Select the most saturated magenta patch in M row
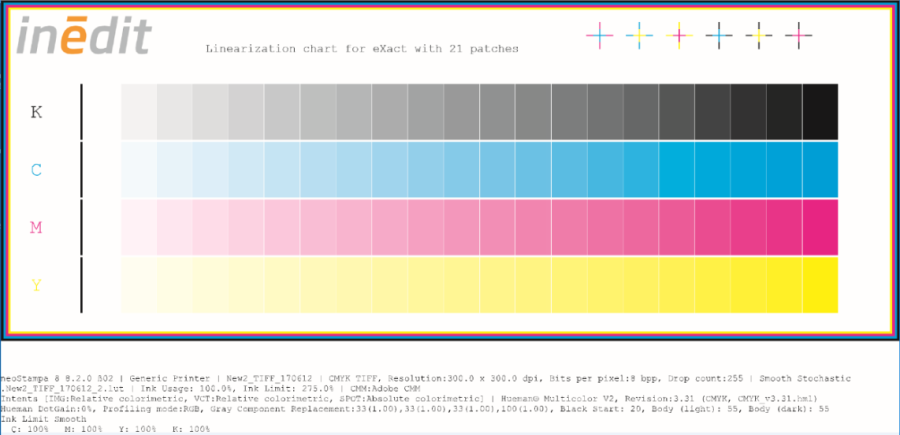900x435 pixels. point(820,227)
